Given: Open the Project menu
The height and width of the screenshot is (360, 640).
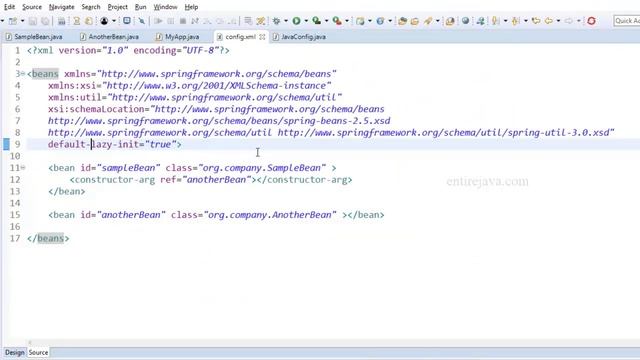Looking at the screenshot, I should coord(118,7).
